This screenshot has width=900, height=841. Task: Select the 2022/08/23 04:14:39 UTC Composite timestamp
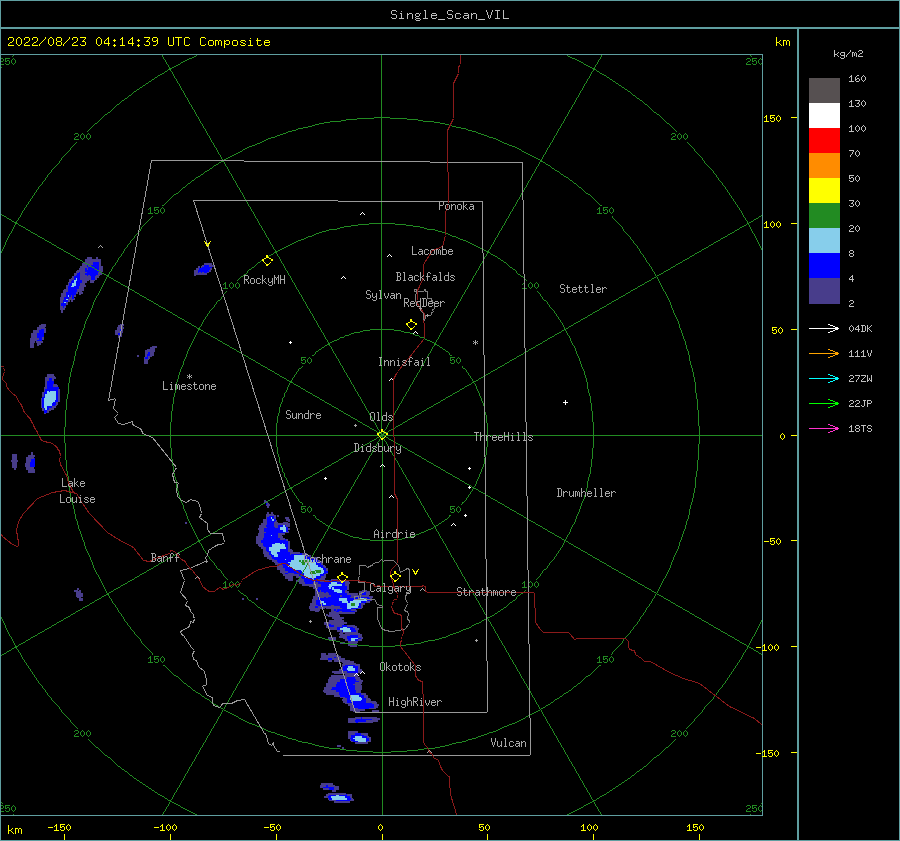click(x=138, y=42)
